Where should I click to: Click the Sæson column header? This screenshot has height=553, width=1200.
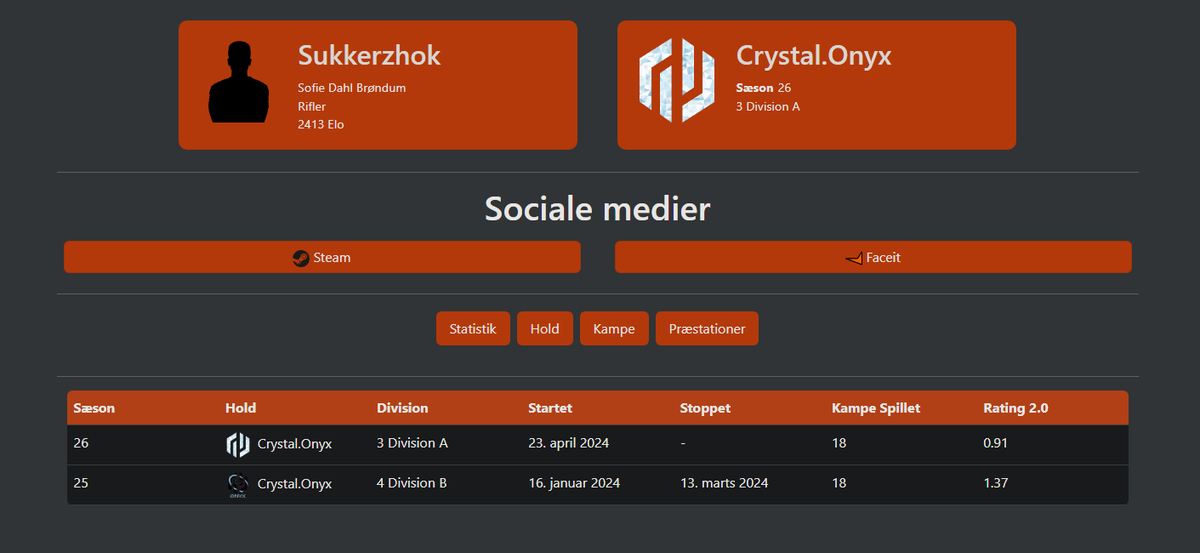[x=94, y=408]
